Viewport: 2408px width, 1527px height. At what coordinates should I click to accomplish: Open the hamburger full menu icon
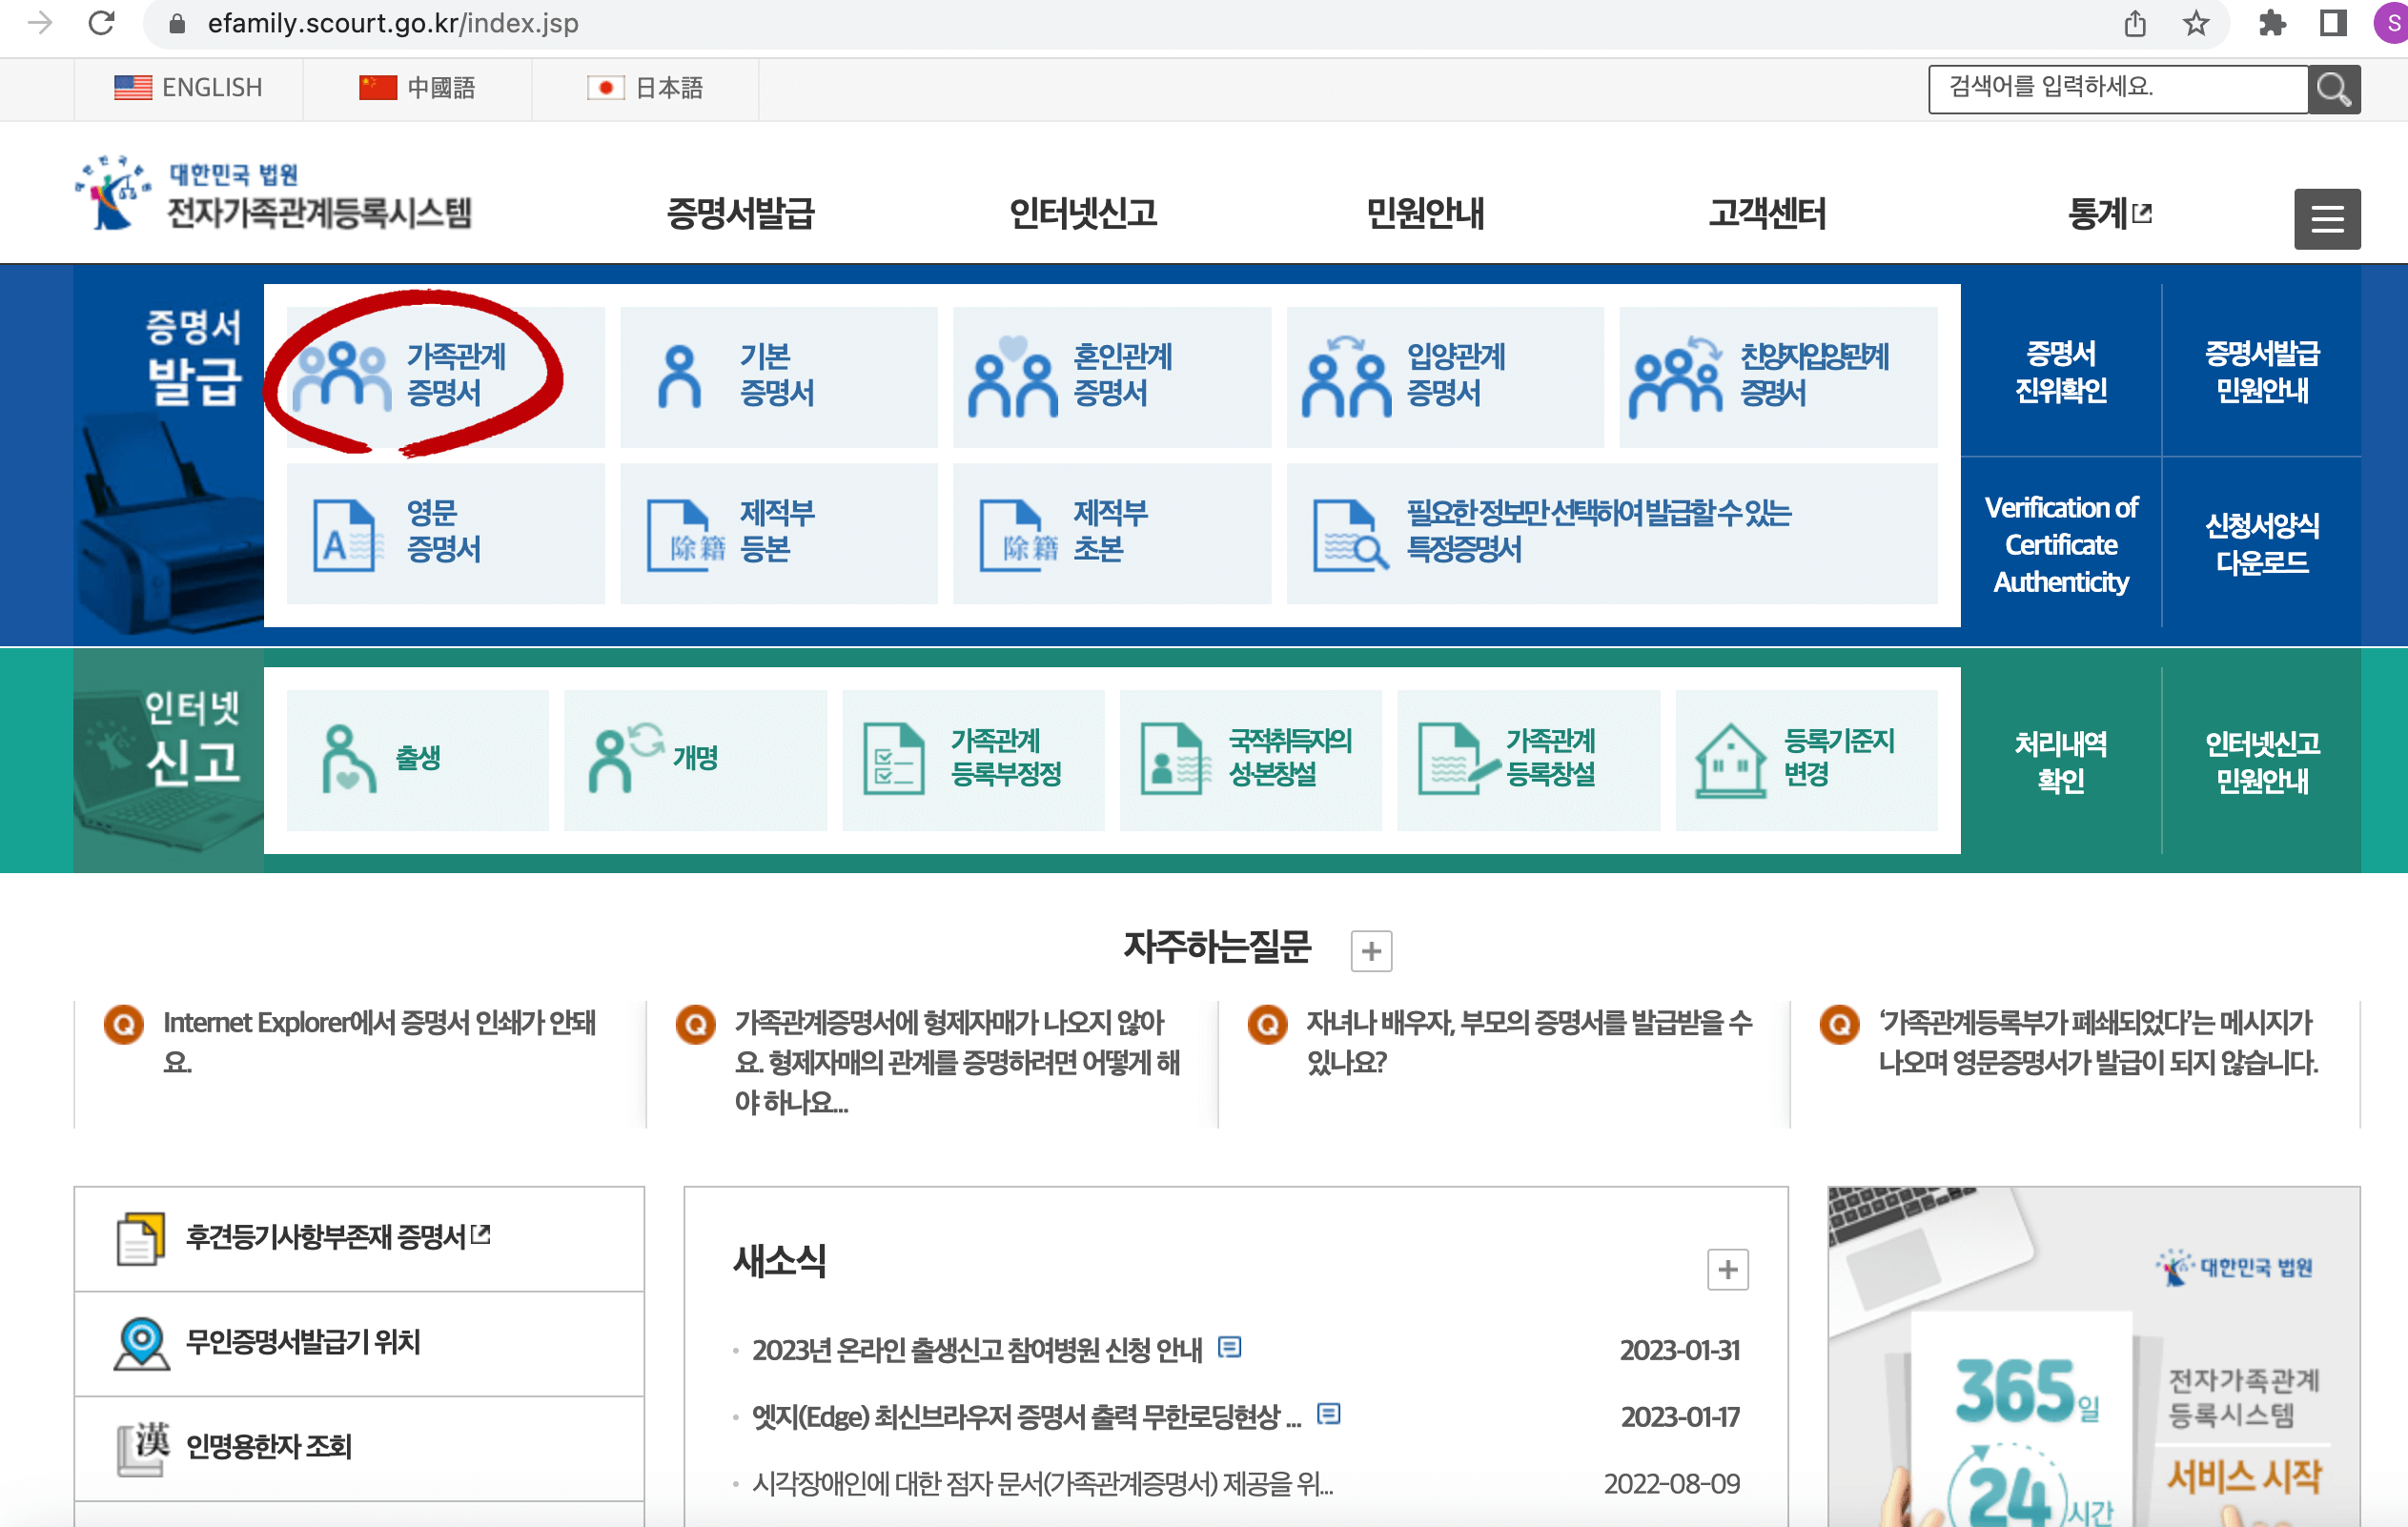point(2326,218)
